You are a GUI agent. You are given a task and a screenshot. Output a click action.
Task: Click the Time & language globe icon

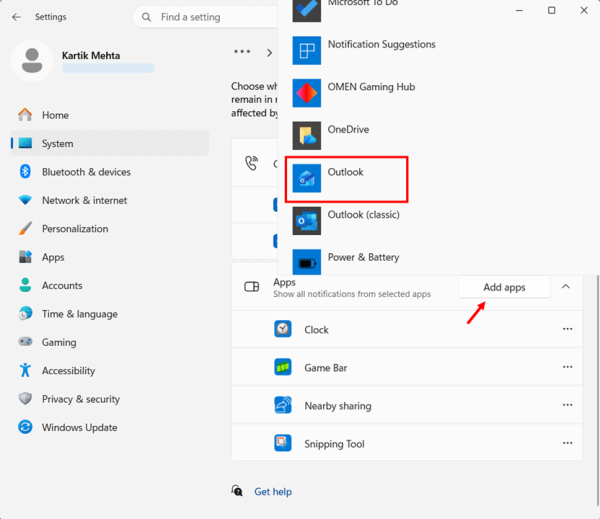point(25,313)
